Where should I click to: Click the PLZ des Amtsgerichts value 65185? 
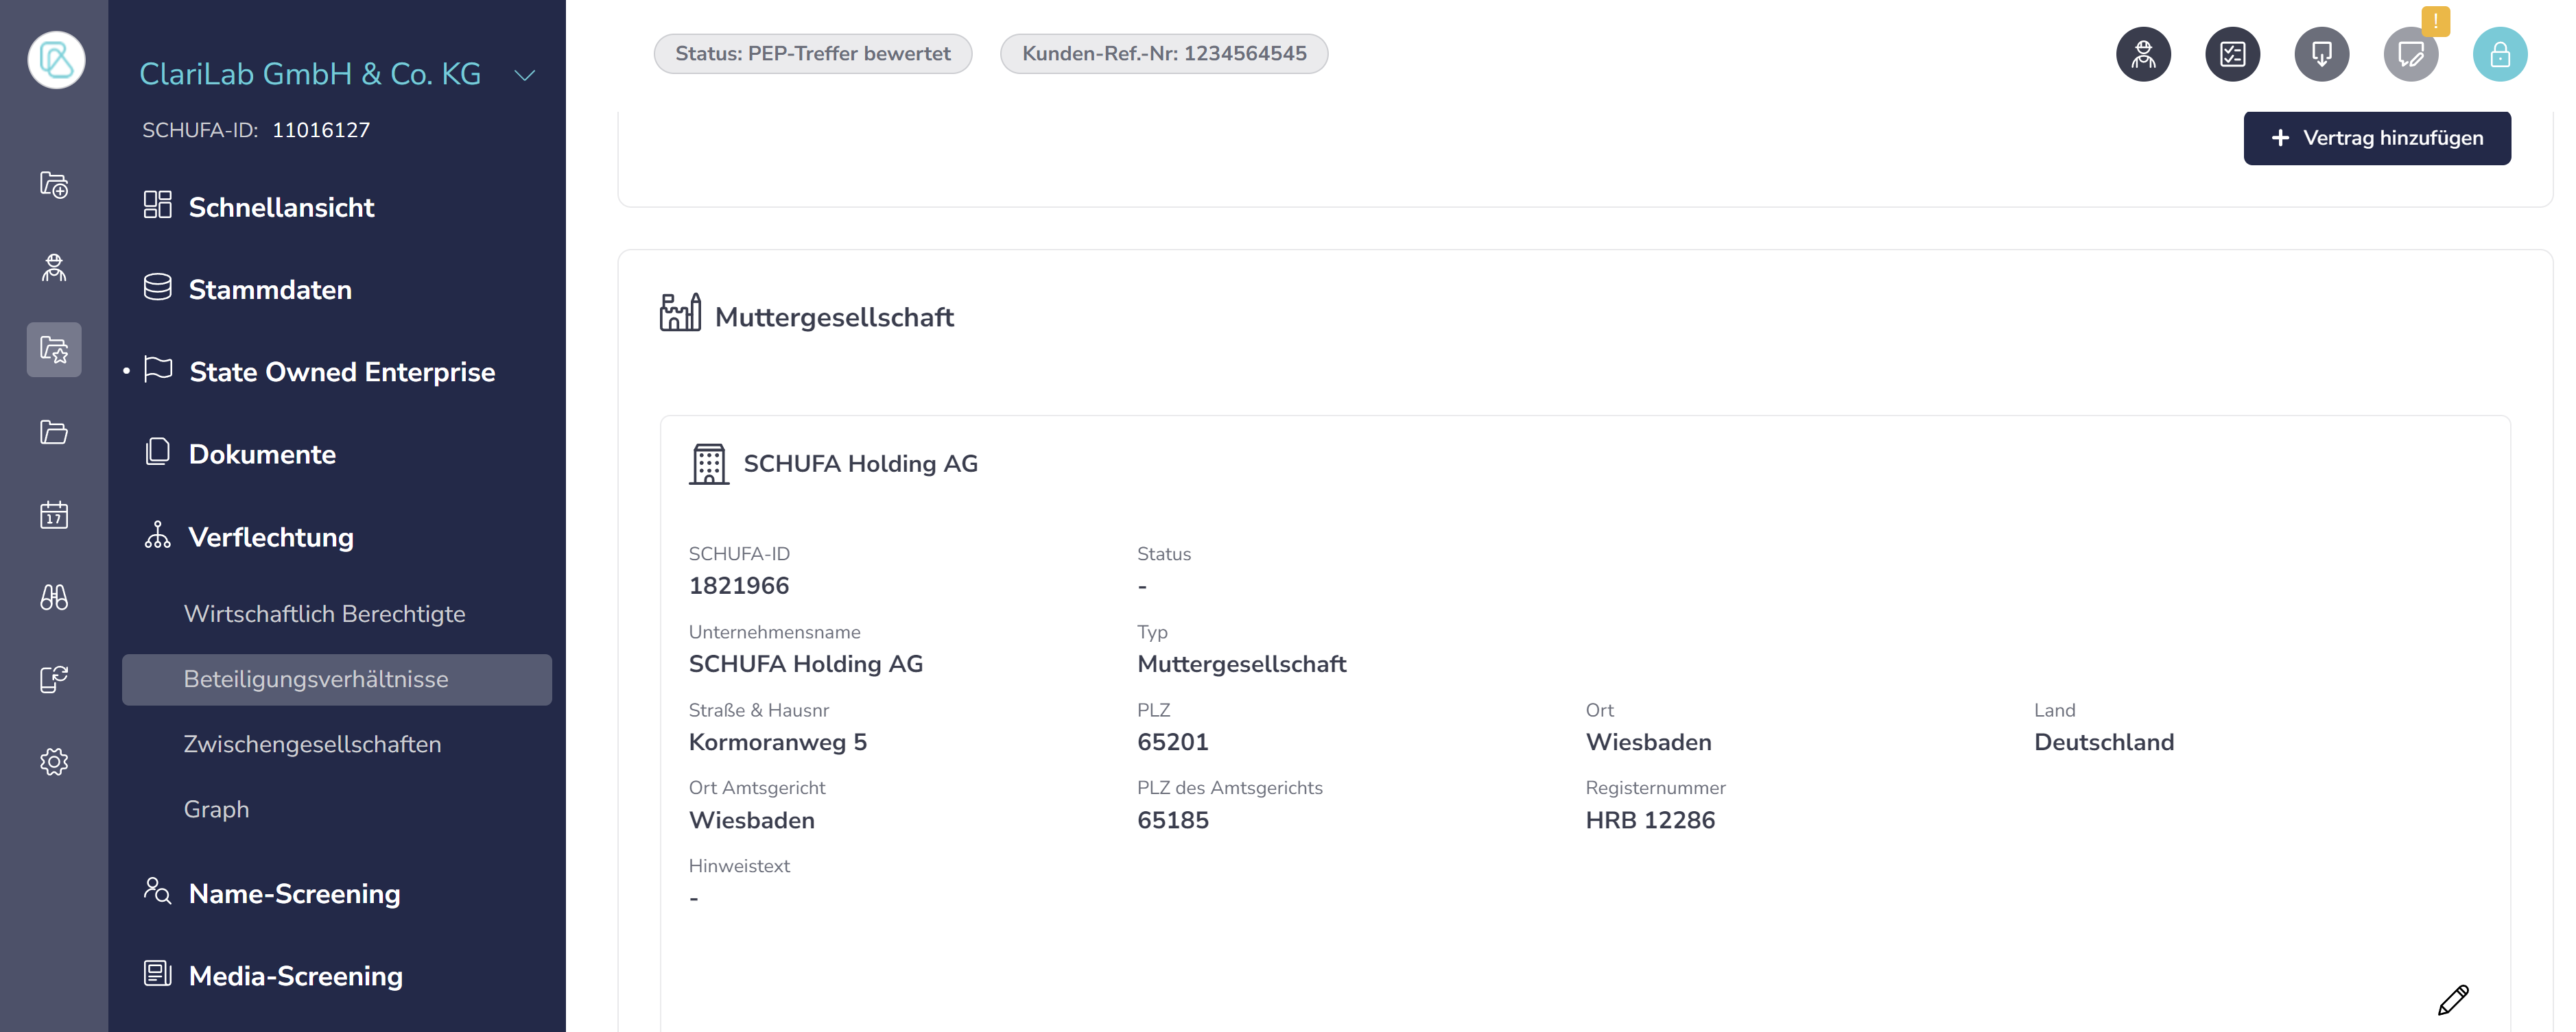tap(1172, 820)
